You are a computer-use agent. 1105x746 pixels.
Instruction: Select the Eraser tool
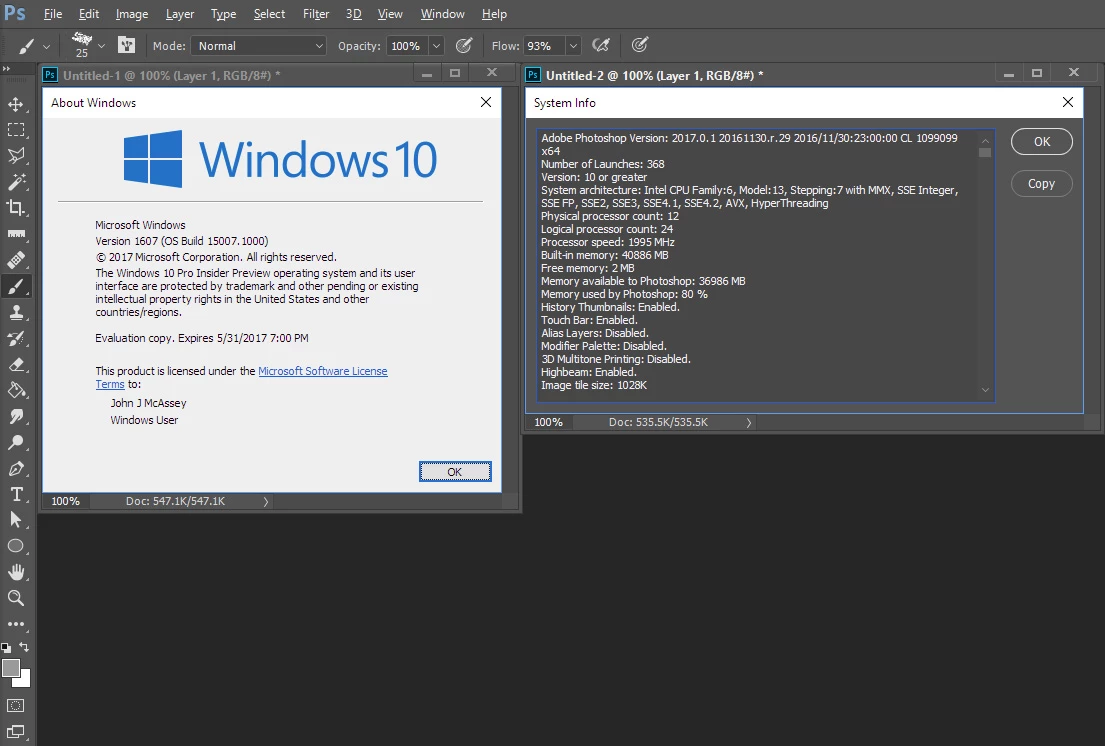pos(16,364)
